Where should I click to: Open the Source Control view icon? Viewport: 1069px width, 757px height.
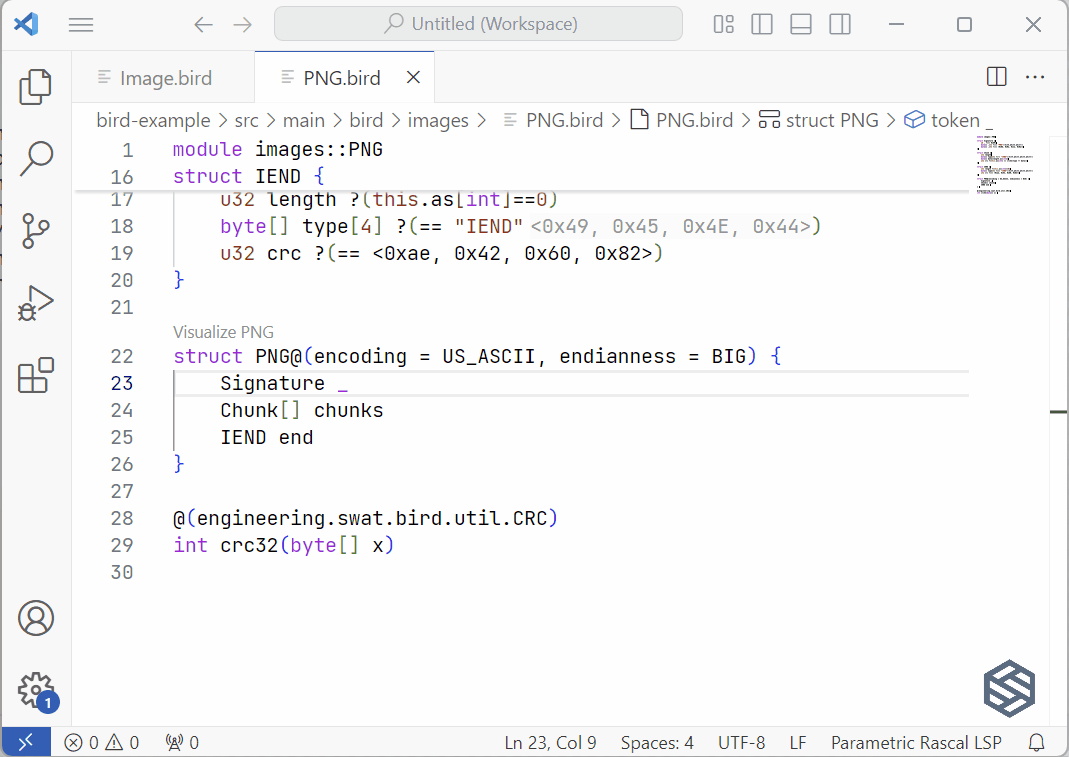(x=36, y=231)
